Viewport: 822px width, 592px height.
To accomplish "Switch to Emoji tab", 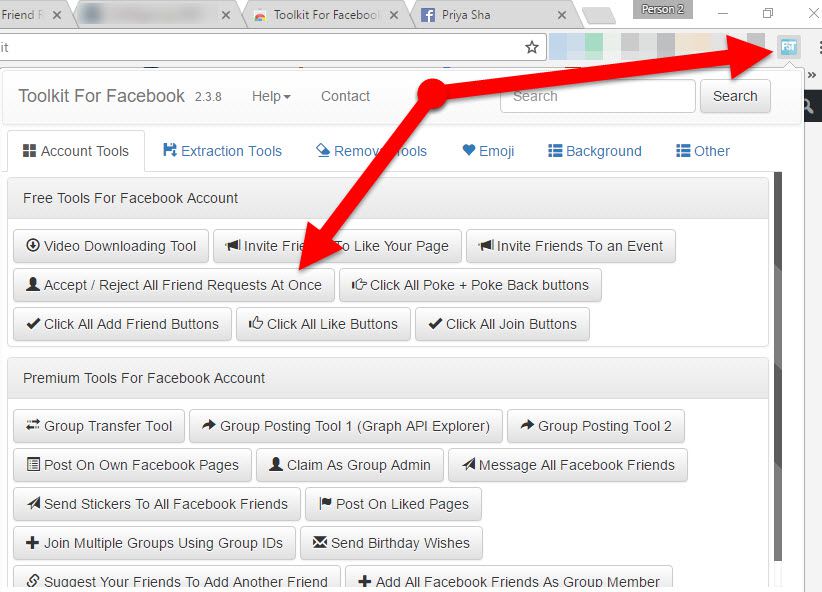I will click(x=488, y=151).
